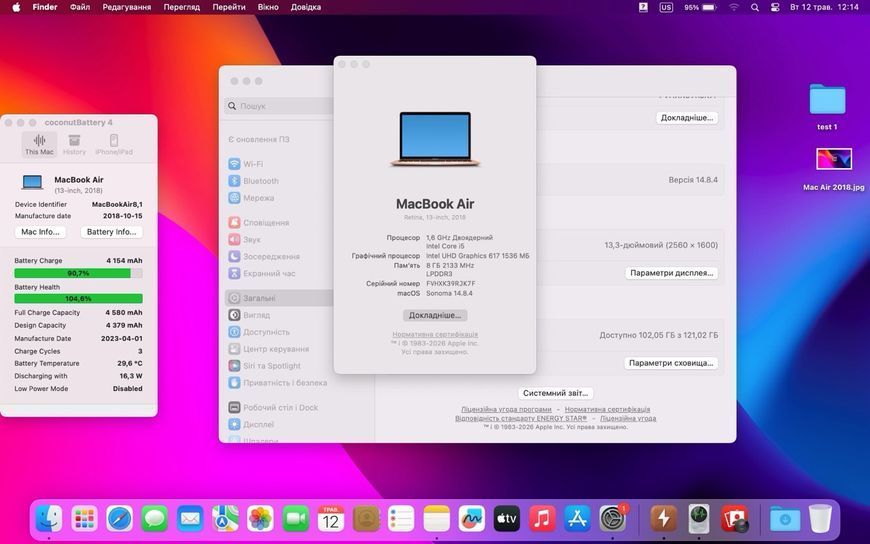Image resolution: width=870 pixels, height=544 pixels.
Task: Click the serial number FVHXK39RJK7F
Action: 451,284
